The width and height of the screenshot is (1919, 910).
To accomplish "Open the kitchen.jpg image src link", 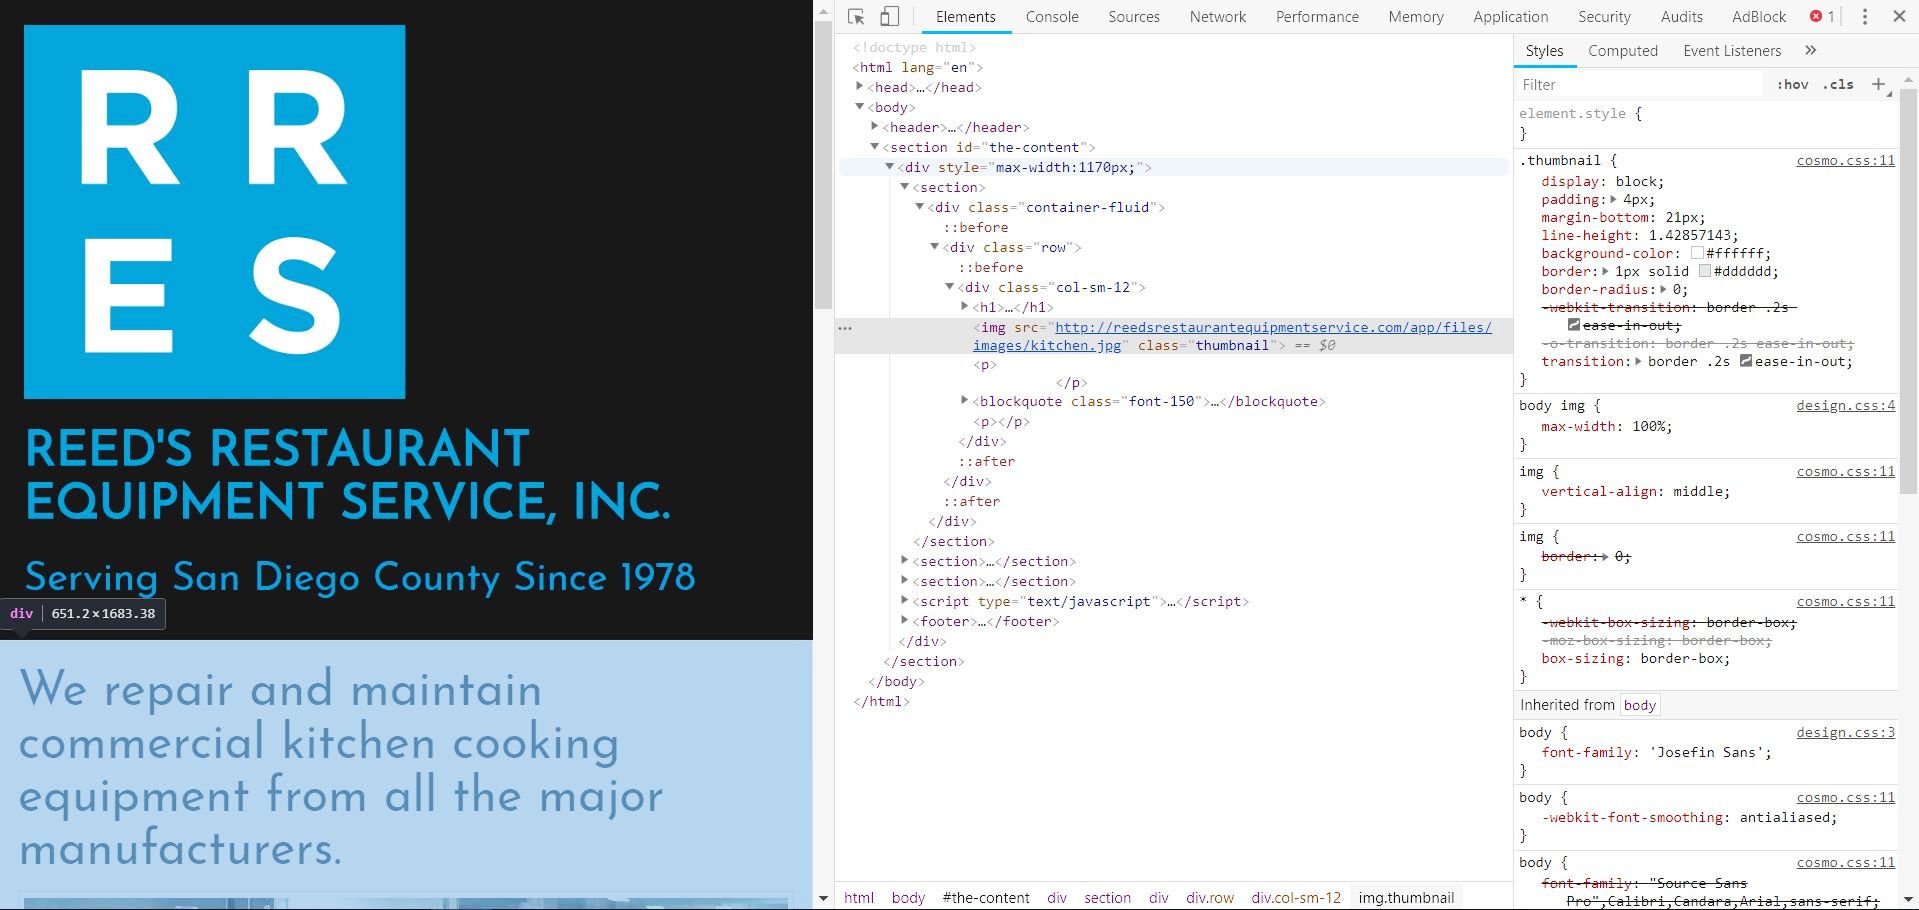I will tap(1232, 336).
